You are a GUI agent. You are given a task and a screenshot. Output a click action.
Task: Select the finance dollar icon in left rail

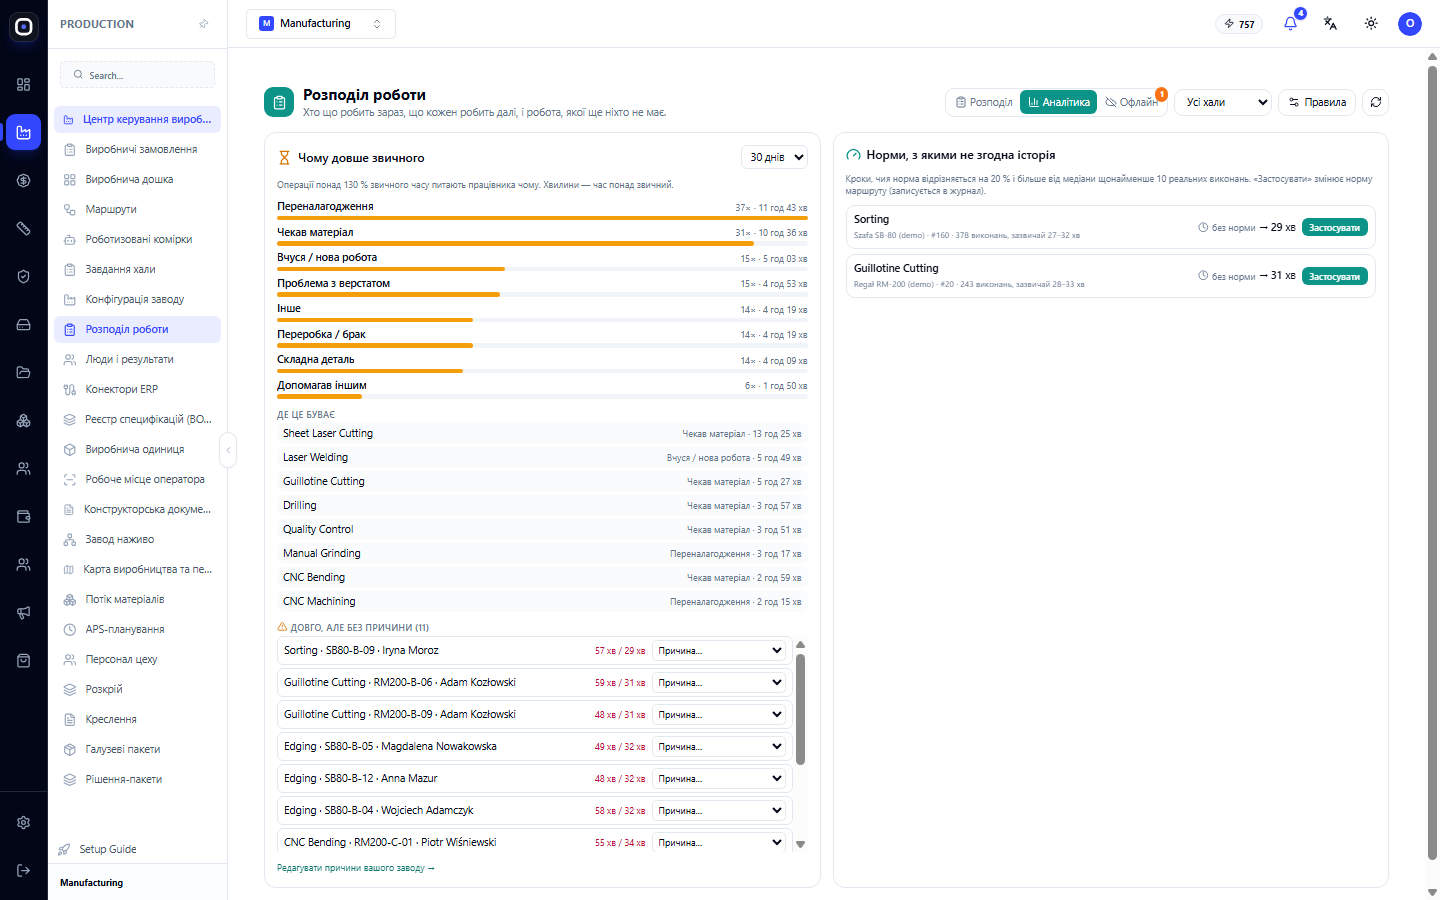click(23, 181)
